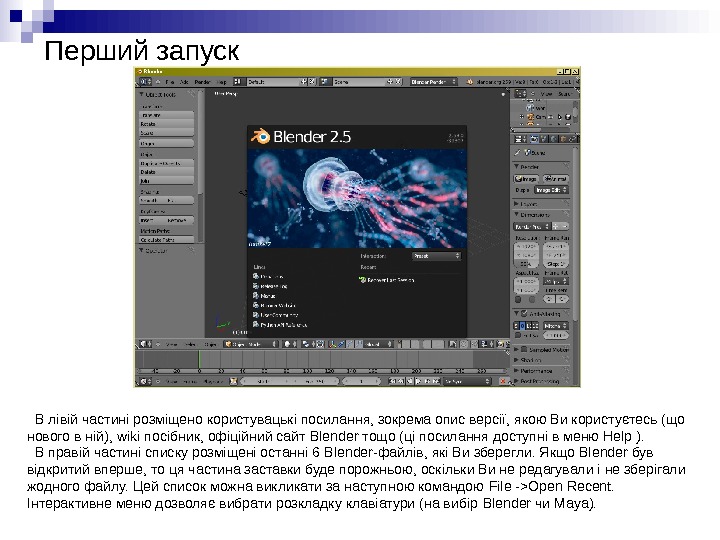Screen dimensions: 720x540
Task: Open the No Sync playback dropdown
Action: (467, 381)
